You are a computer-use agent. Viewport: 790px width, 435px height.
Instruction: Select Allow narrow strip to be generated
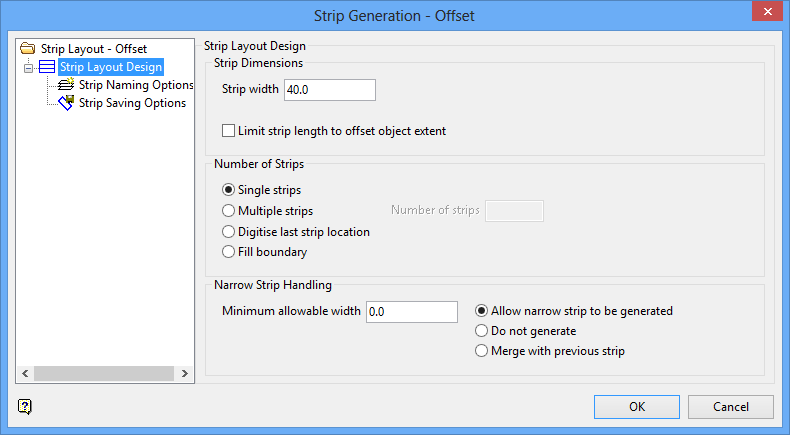pos(482,311)
